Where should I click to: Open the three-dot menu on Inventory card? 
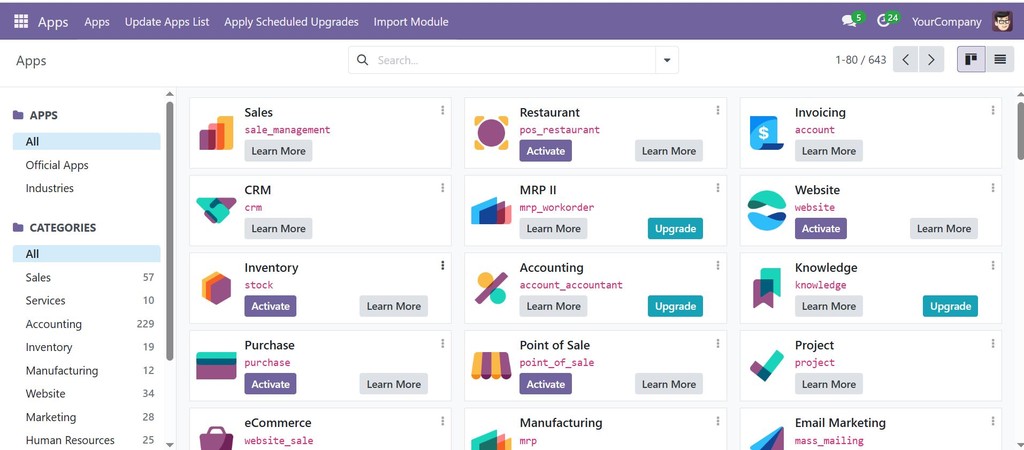[x=442, y=265]
